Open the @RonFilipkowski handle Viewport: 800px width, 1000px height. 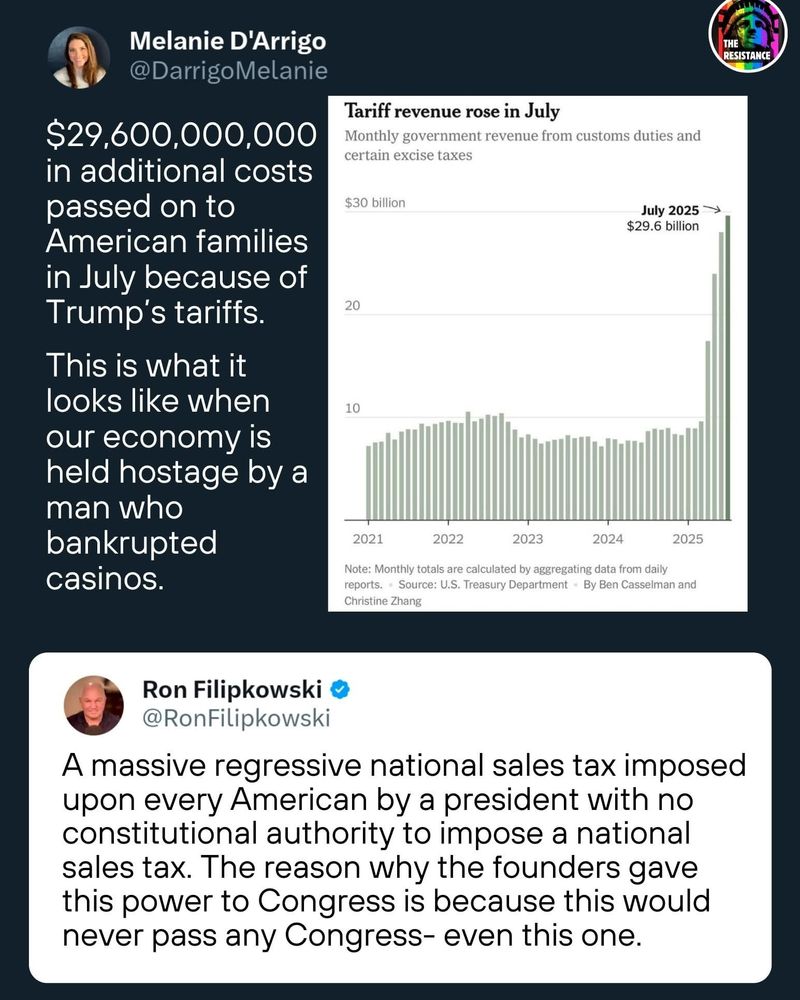[x=236, y=718]
